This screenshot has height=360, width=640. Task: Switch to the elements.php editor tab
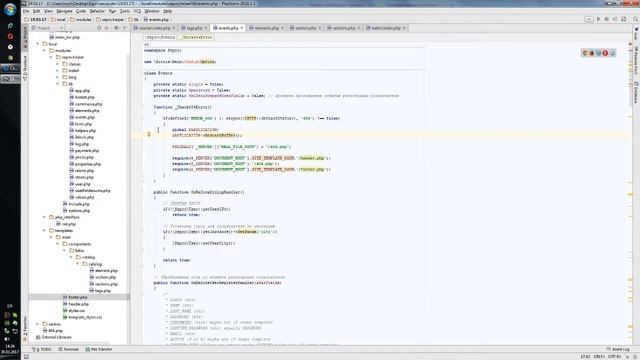pos(266,28)
